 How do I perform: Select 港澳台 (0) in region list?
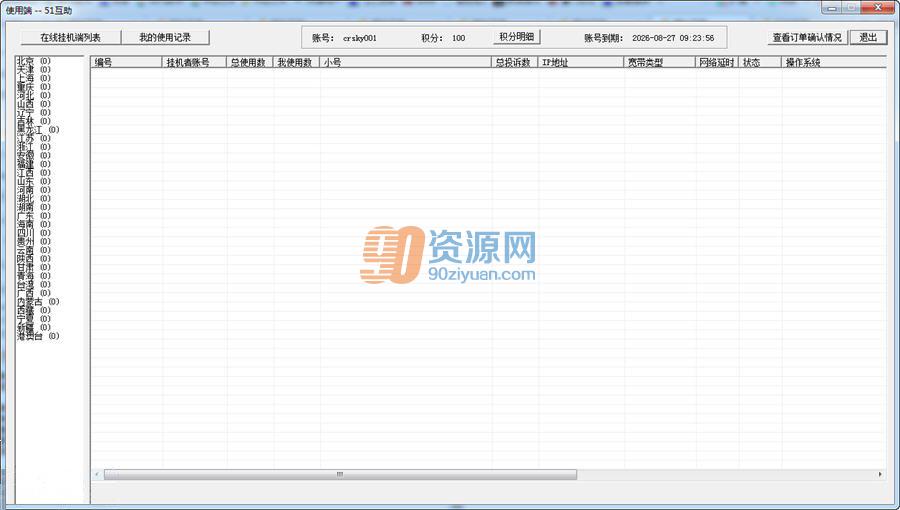[x=38, y=336]
